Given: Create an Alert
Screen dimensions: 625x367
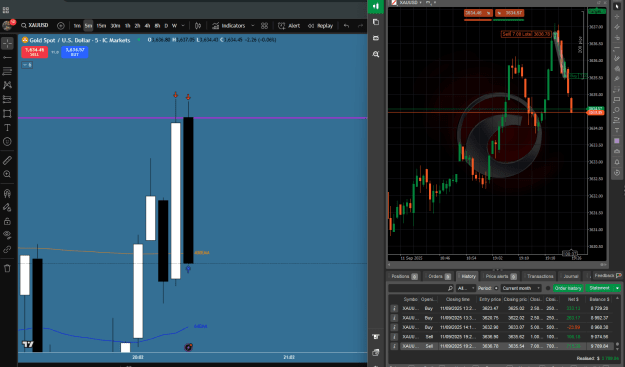Looking at the screenshot, I should [x=289, y=26].
